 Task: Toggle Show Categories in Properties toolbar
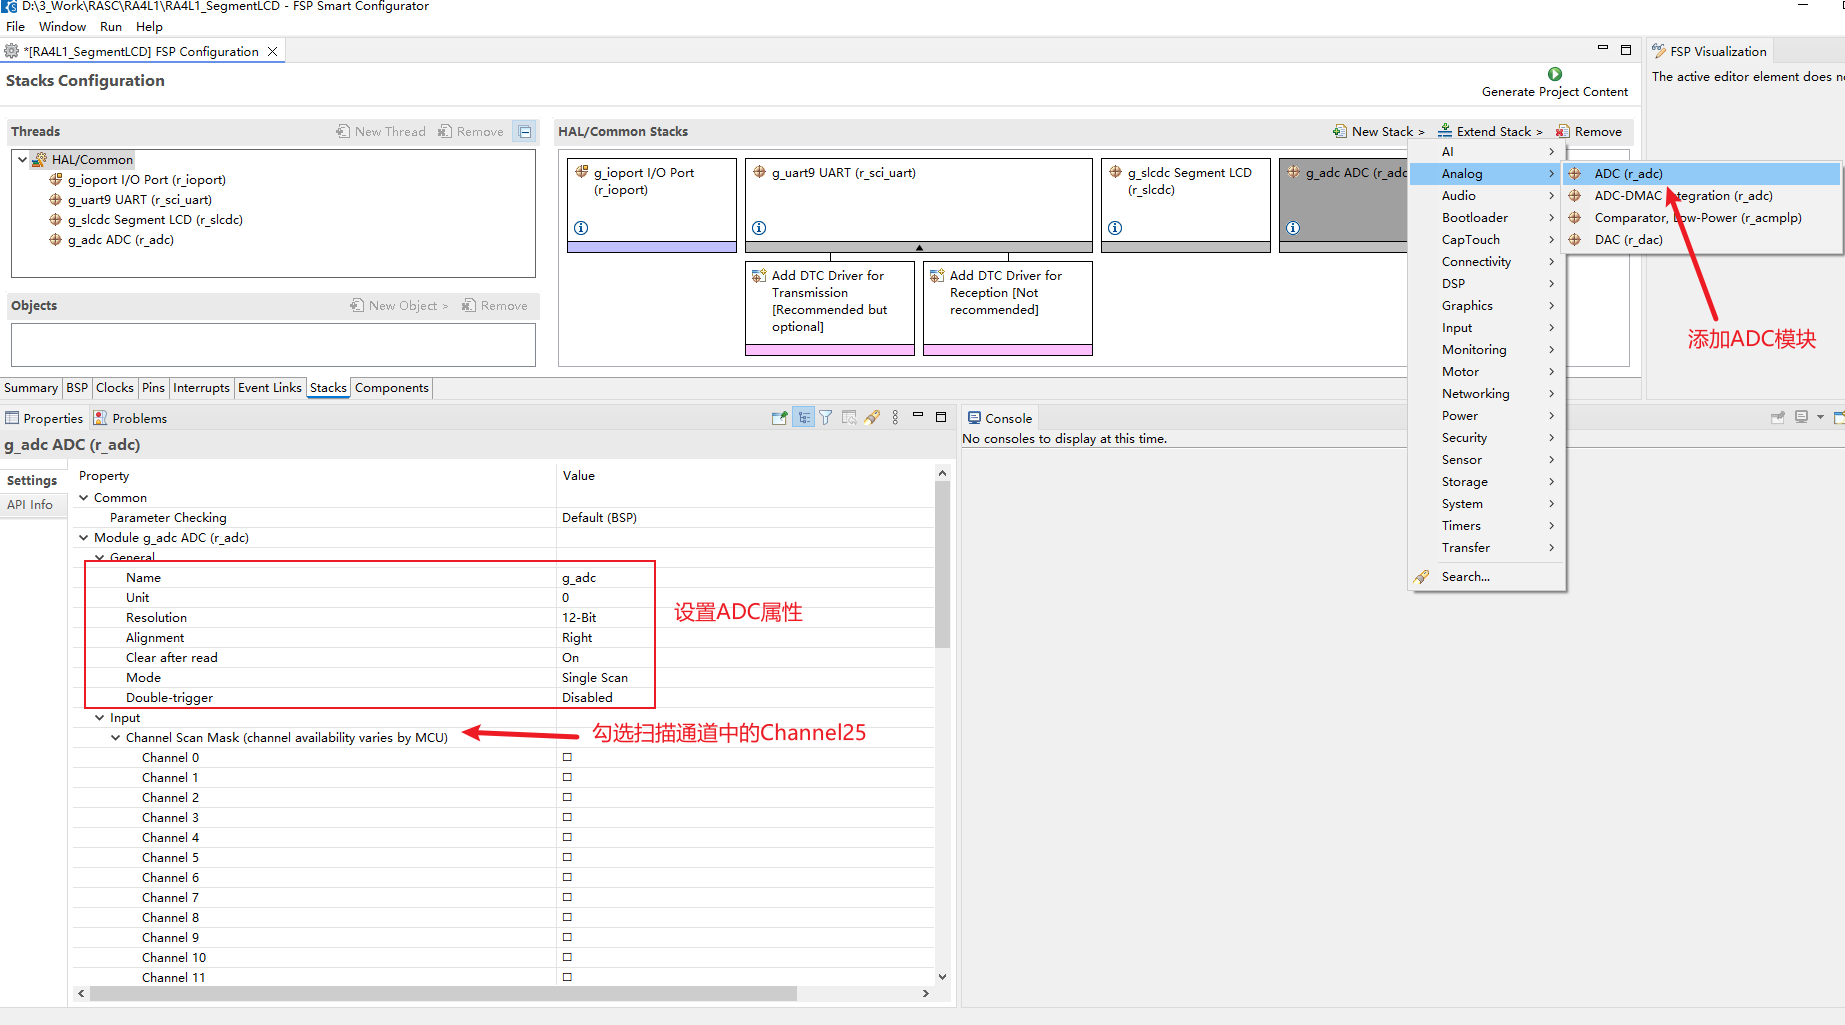coord(804,418)
